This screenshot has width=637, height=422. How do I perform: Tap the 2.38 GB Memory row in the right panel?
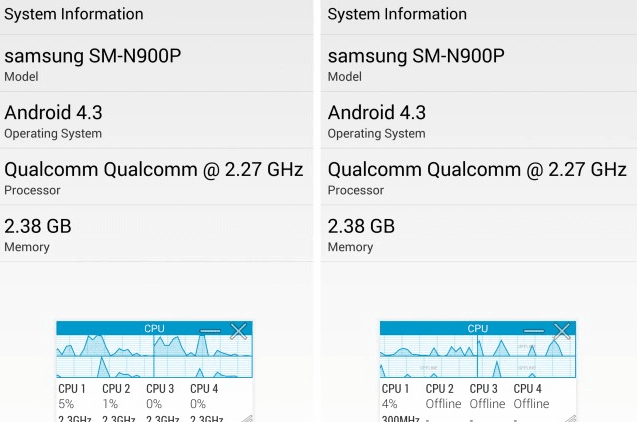click(x=478, y=234)
